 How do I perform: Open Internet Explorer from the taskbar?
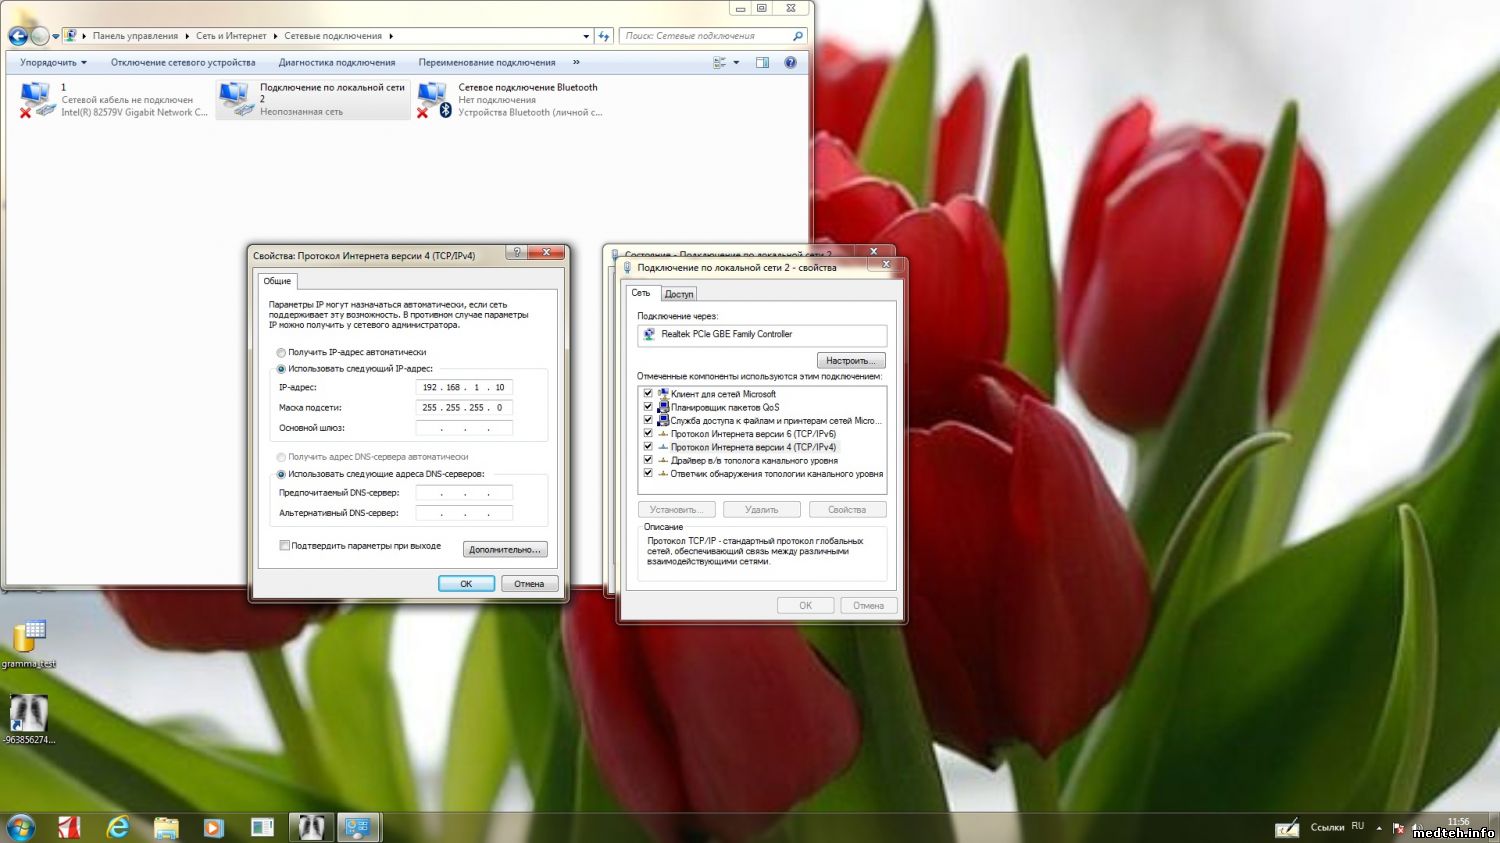point(118,827)
